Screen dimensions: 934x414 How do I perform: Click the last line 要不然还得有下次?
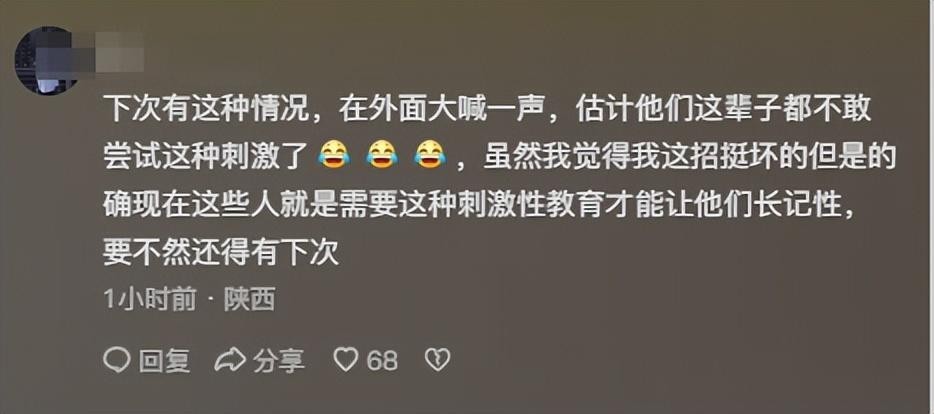point(221,252)
